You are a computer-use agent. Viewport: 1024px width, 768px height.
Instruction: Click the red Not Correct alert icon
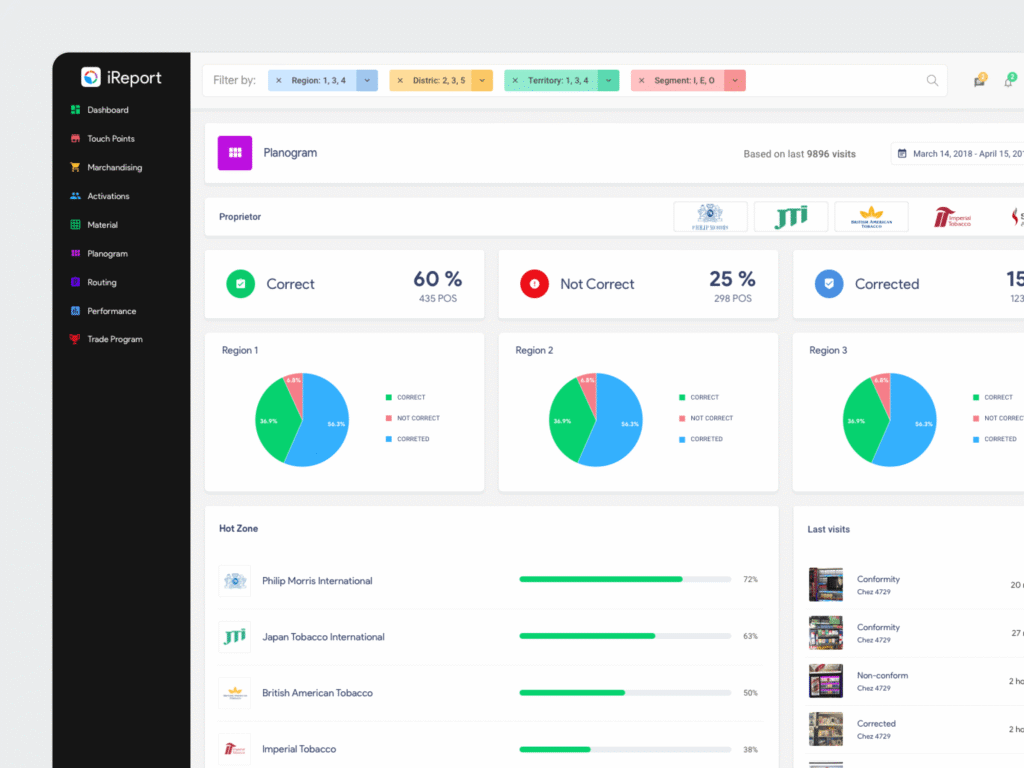[x=534, y=284]
